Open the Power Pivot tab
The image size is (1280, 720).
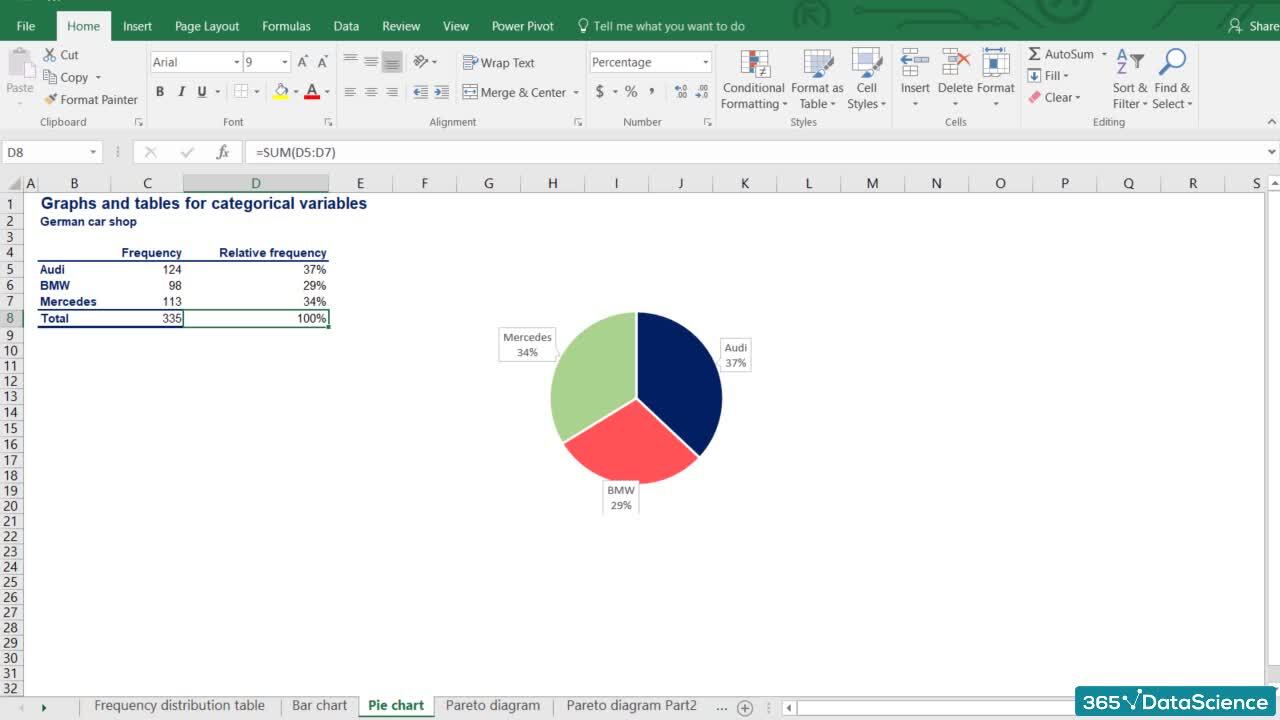point(522,26)
